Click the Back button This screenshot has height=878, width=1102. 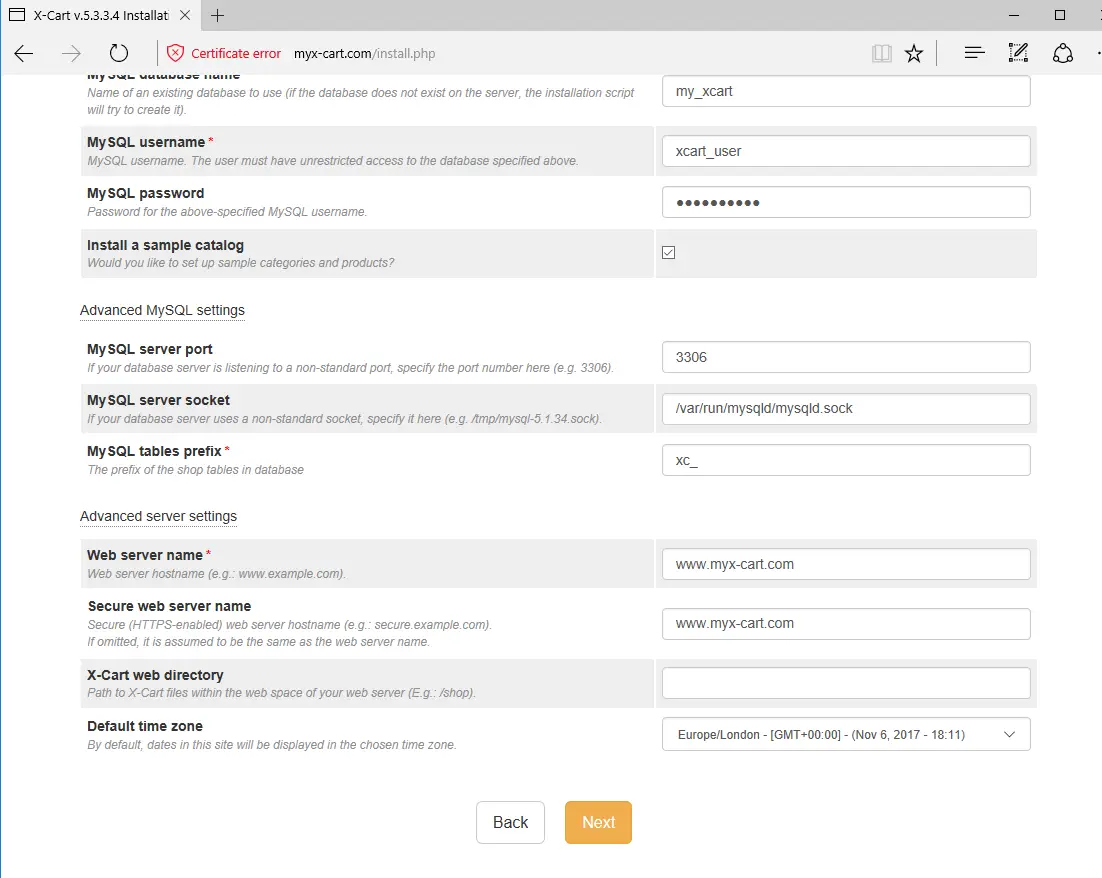[x=510, y=822]
